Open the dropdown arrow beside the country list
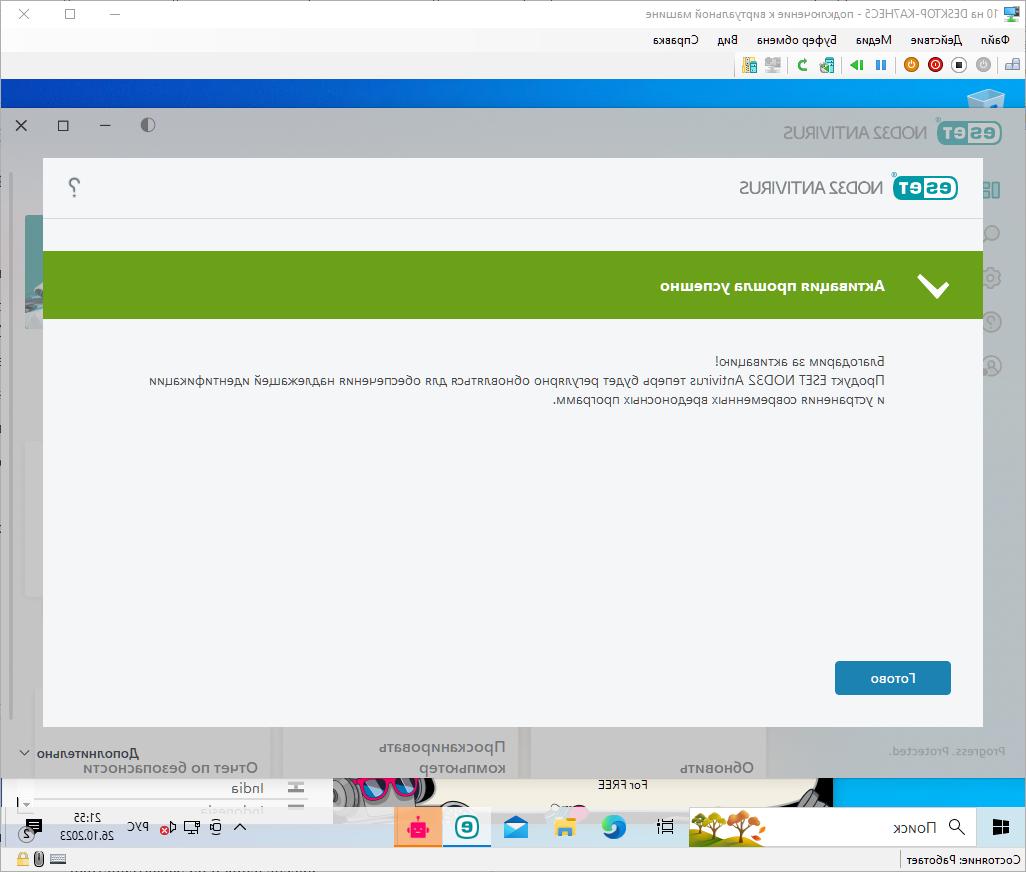 [26, 803]
